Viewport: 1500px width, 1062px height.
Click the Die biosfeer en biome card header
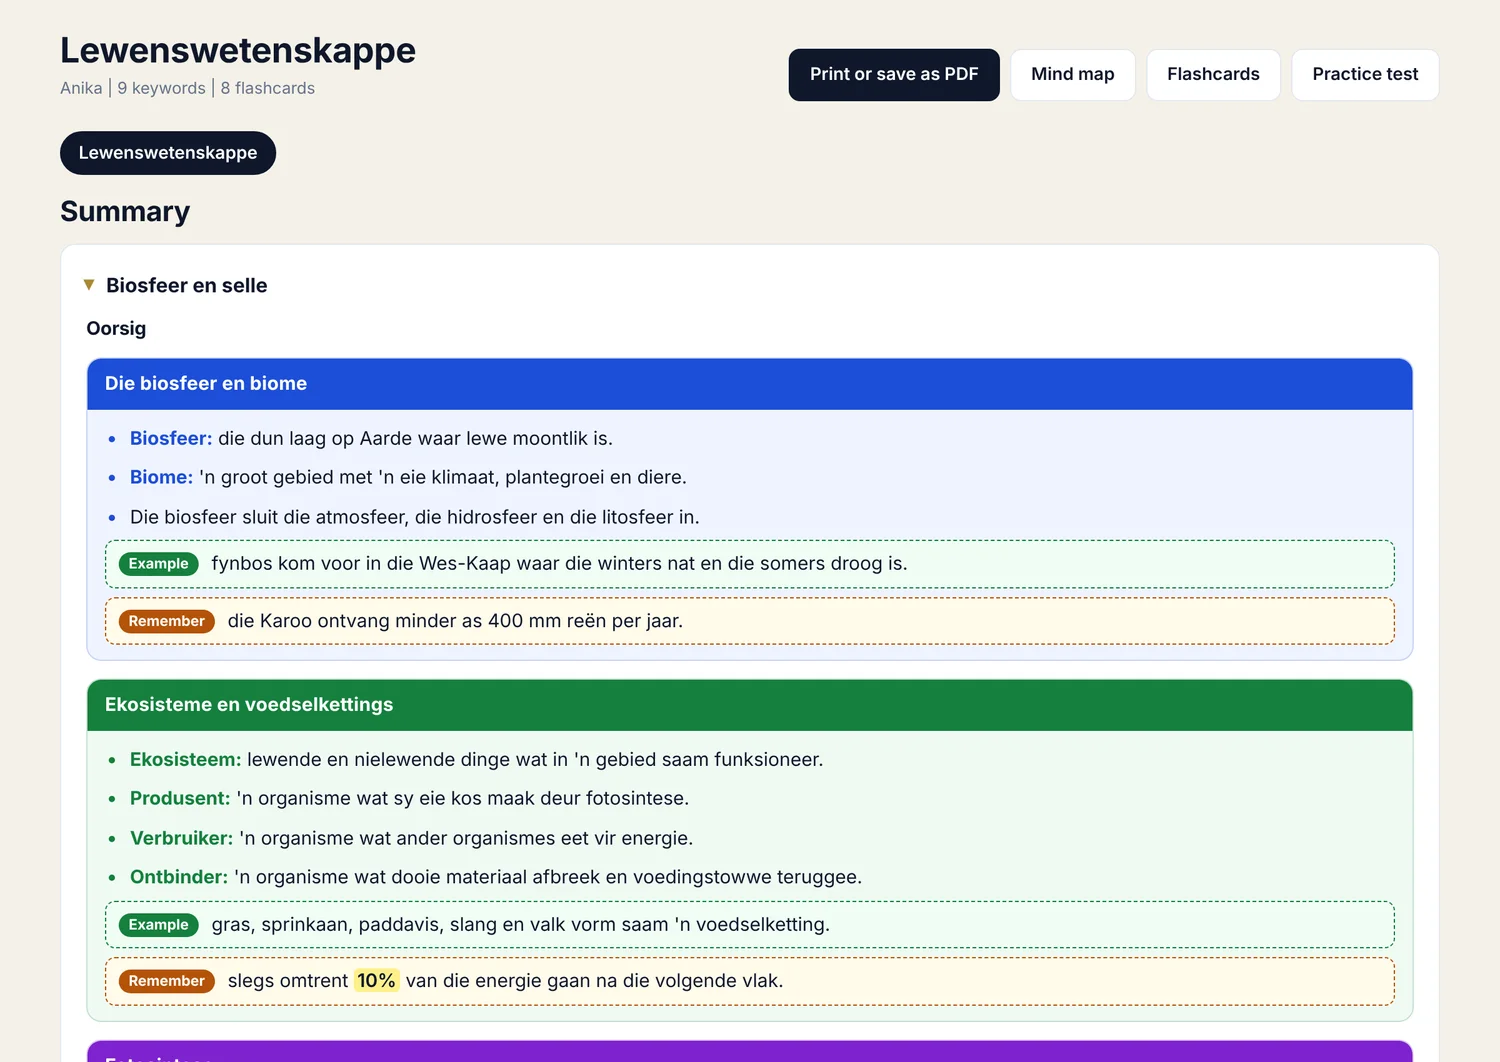click(x=750, y=384)
